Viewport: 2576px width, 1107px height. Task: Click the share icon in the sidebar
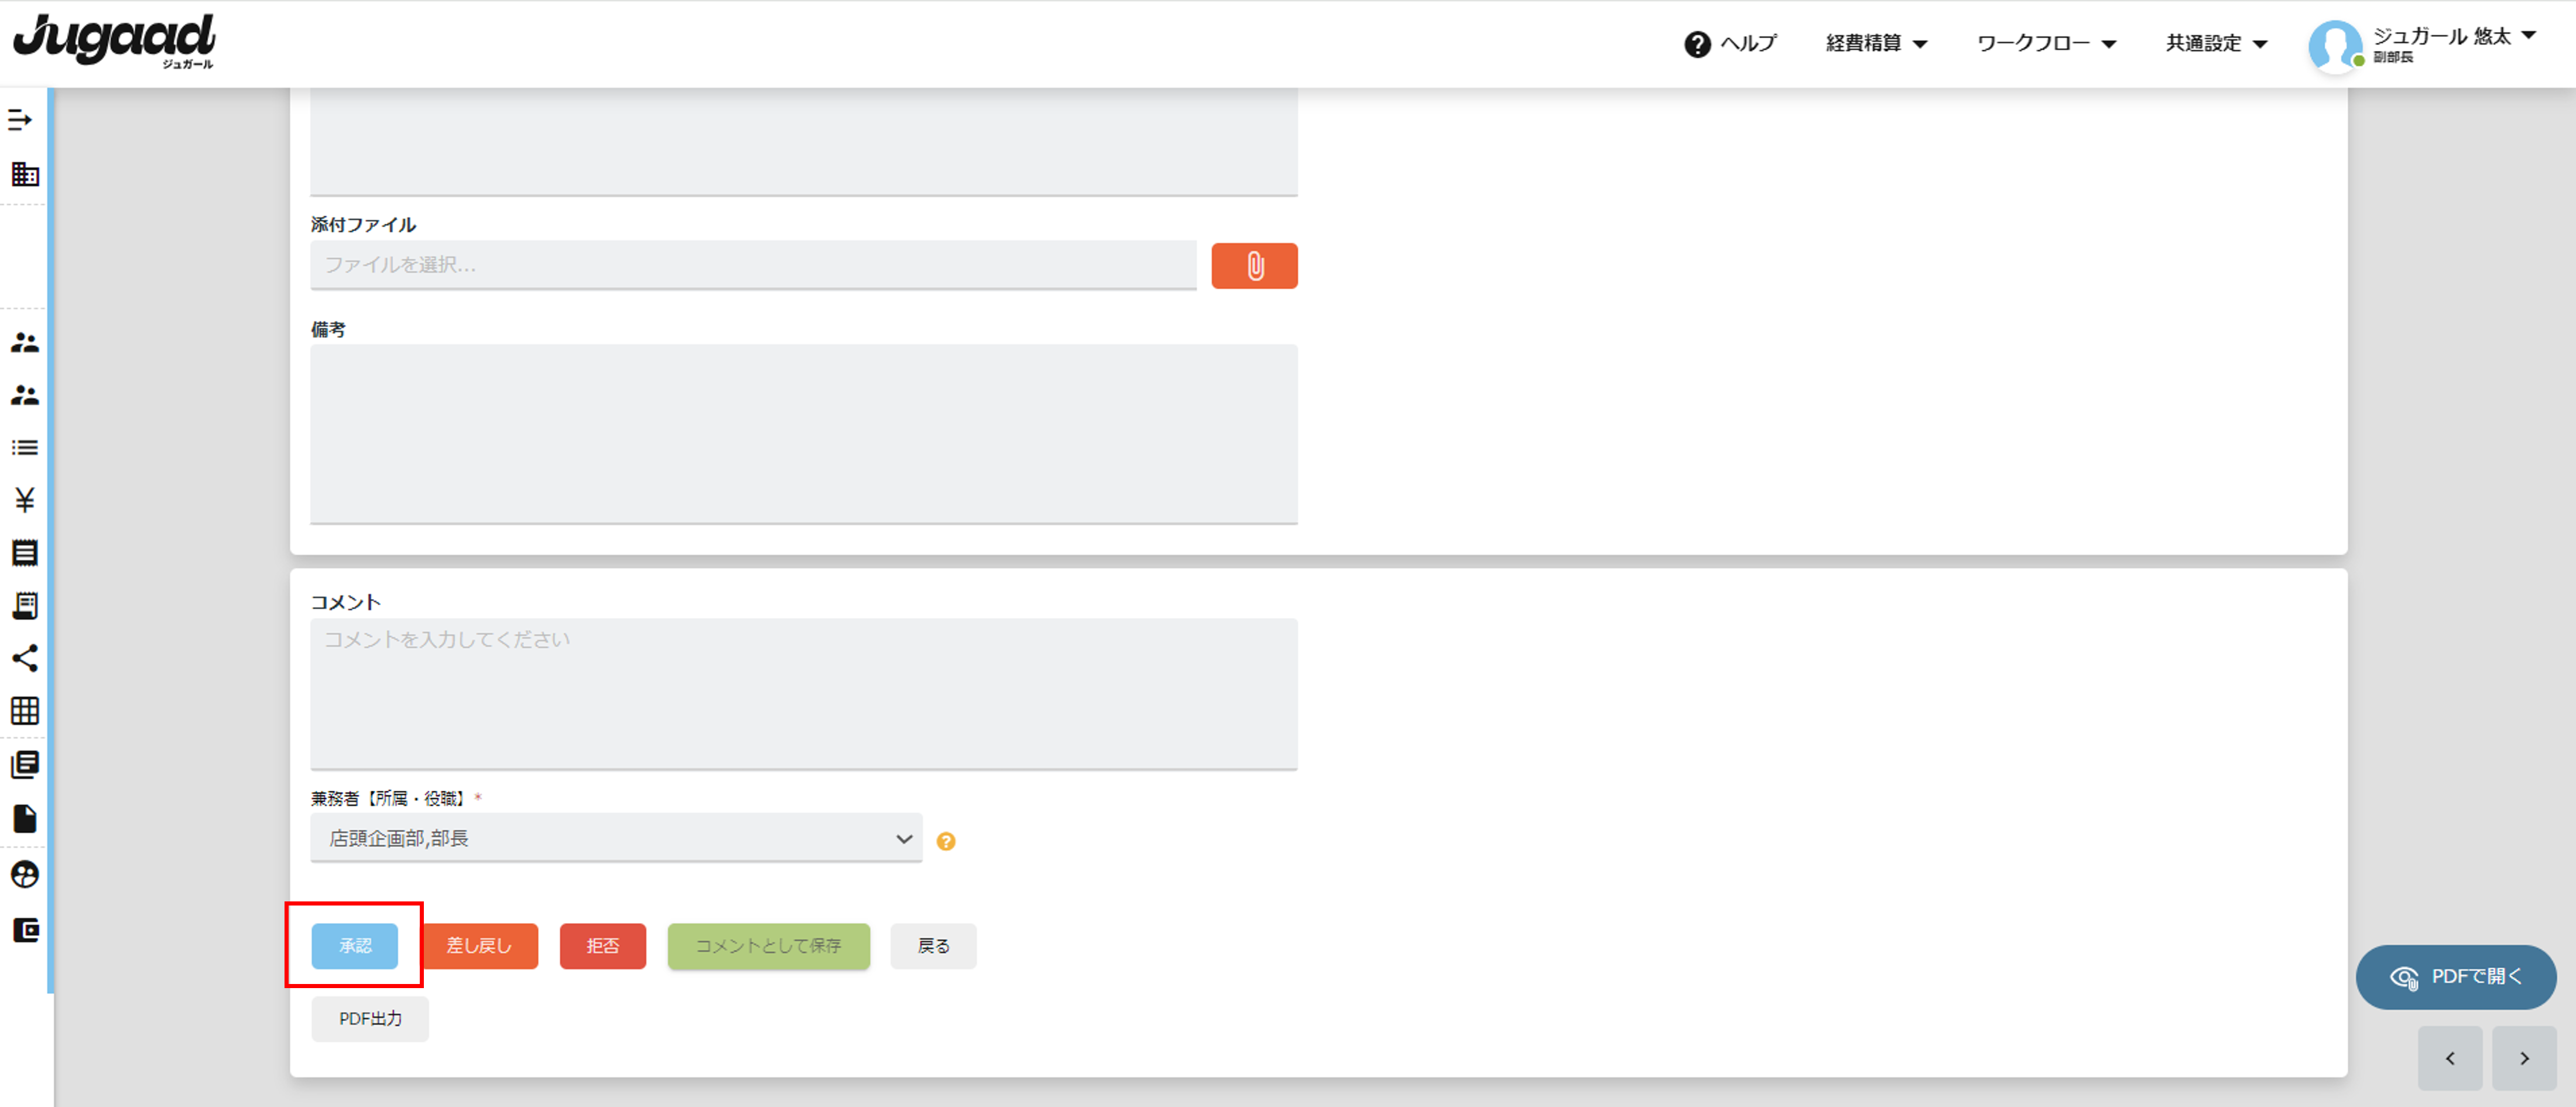pos(25,658)
